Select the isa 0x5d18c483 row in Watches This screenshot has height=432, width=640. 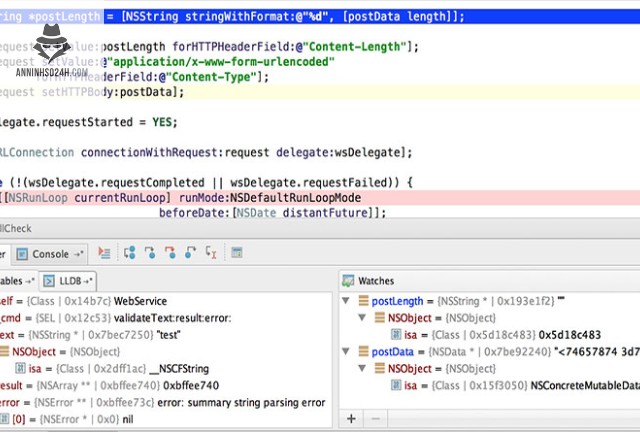(489, 335)
